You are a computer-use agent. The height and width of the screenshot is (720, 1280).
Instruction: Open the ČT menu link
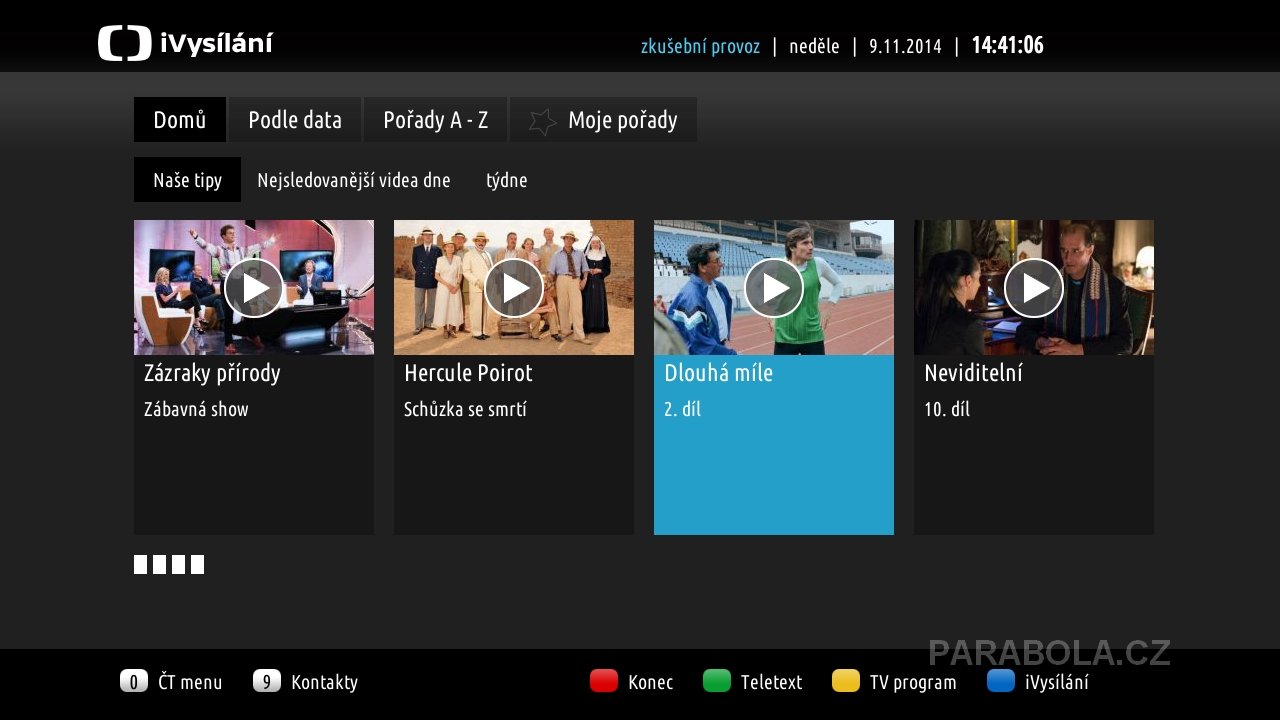pos(190,682)
